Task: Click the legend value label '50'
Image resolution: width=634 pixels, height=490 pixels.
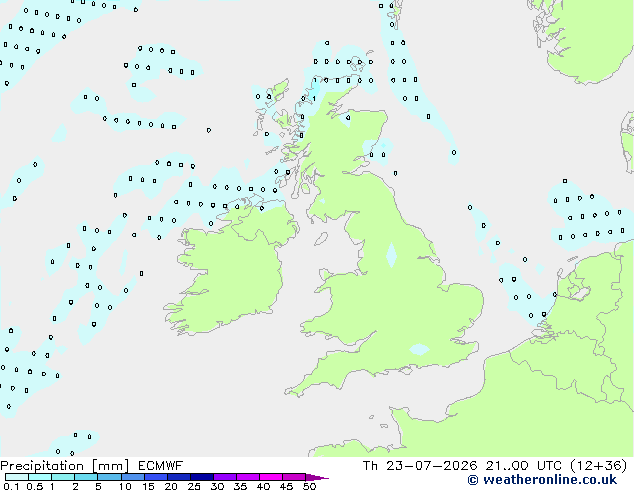Action: click(x=309, y=486)
